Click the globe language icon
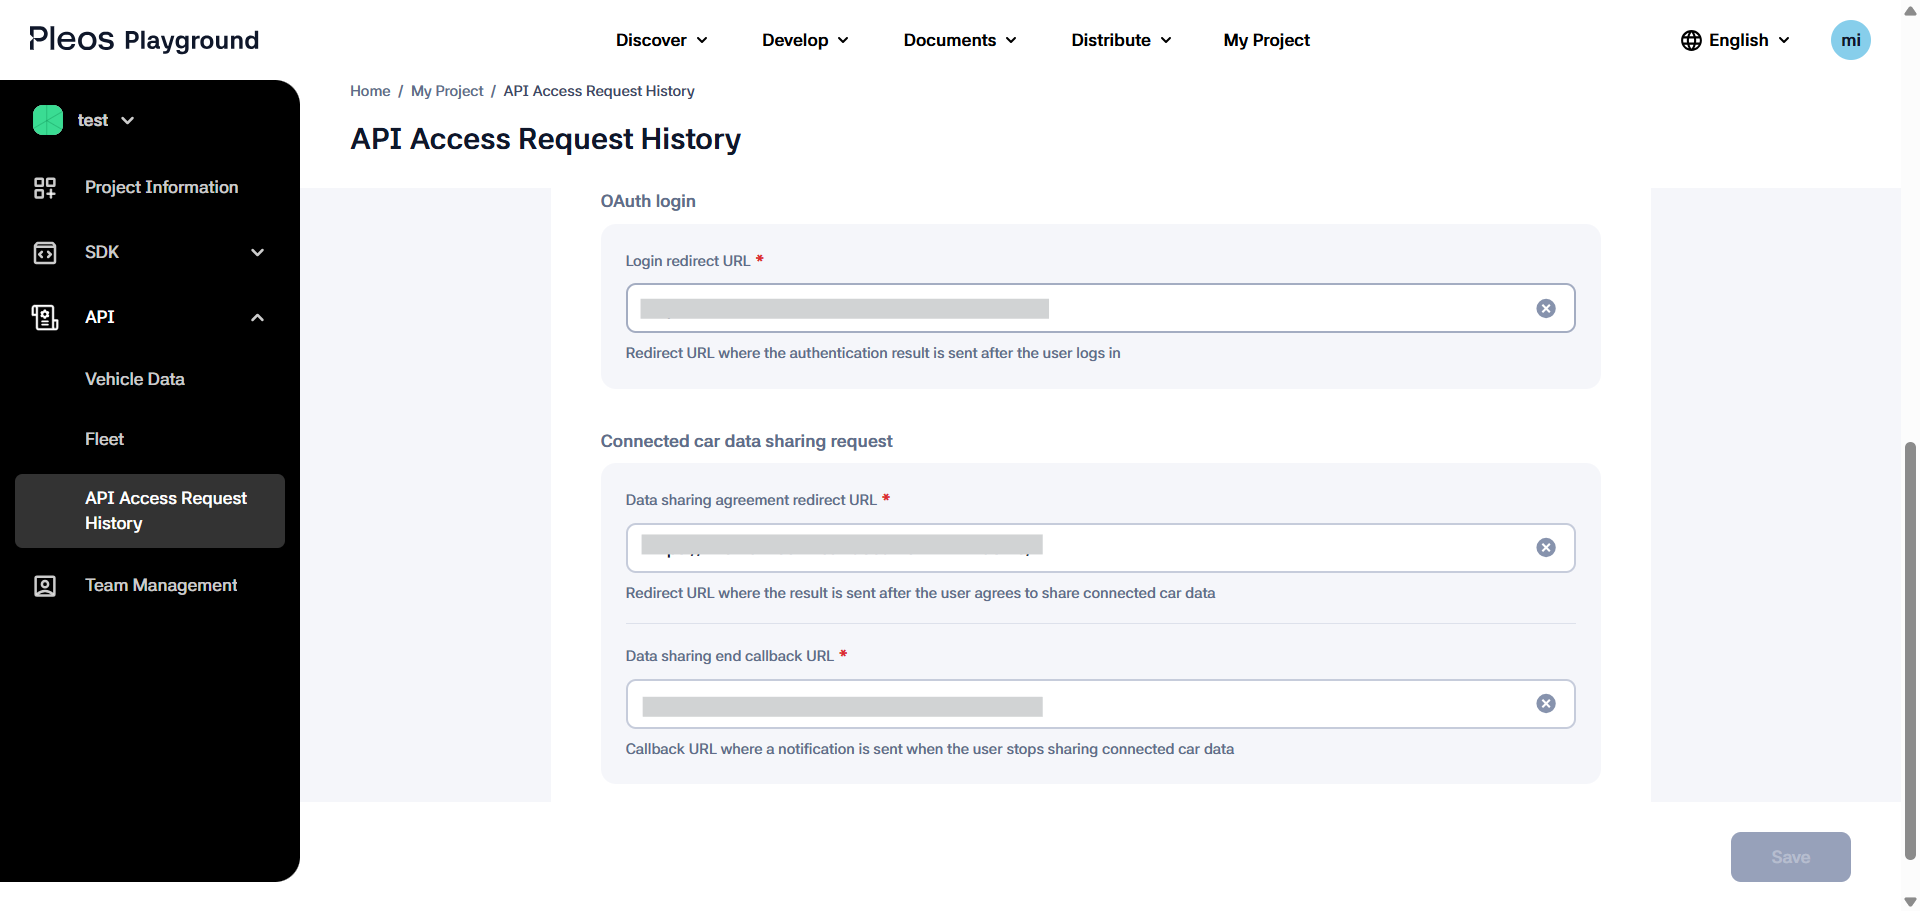1920x911 pixels. click(1691, 40)
